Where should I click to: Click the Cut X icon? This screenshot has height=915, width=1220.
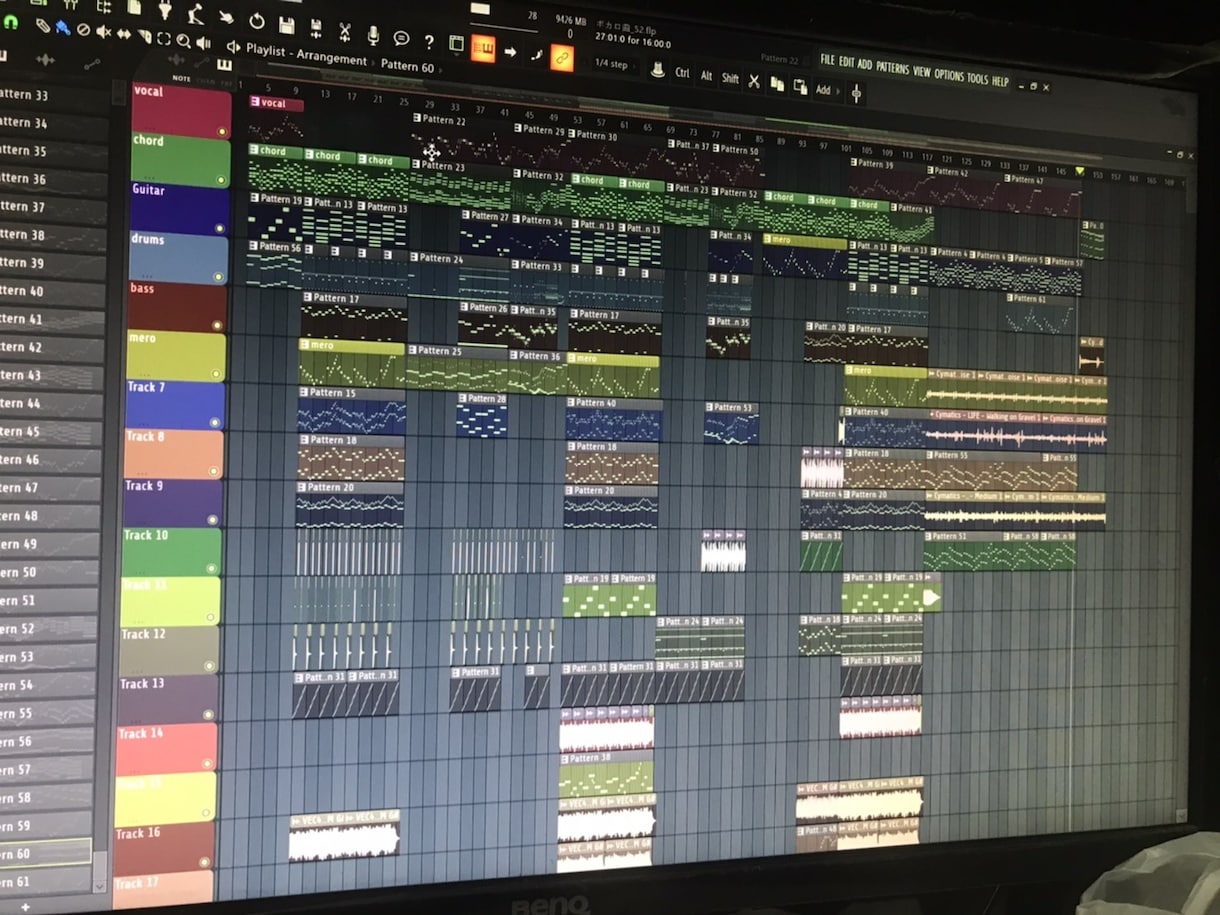[754, 81]
